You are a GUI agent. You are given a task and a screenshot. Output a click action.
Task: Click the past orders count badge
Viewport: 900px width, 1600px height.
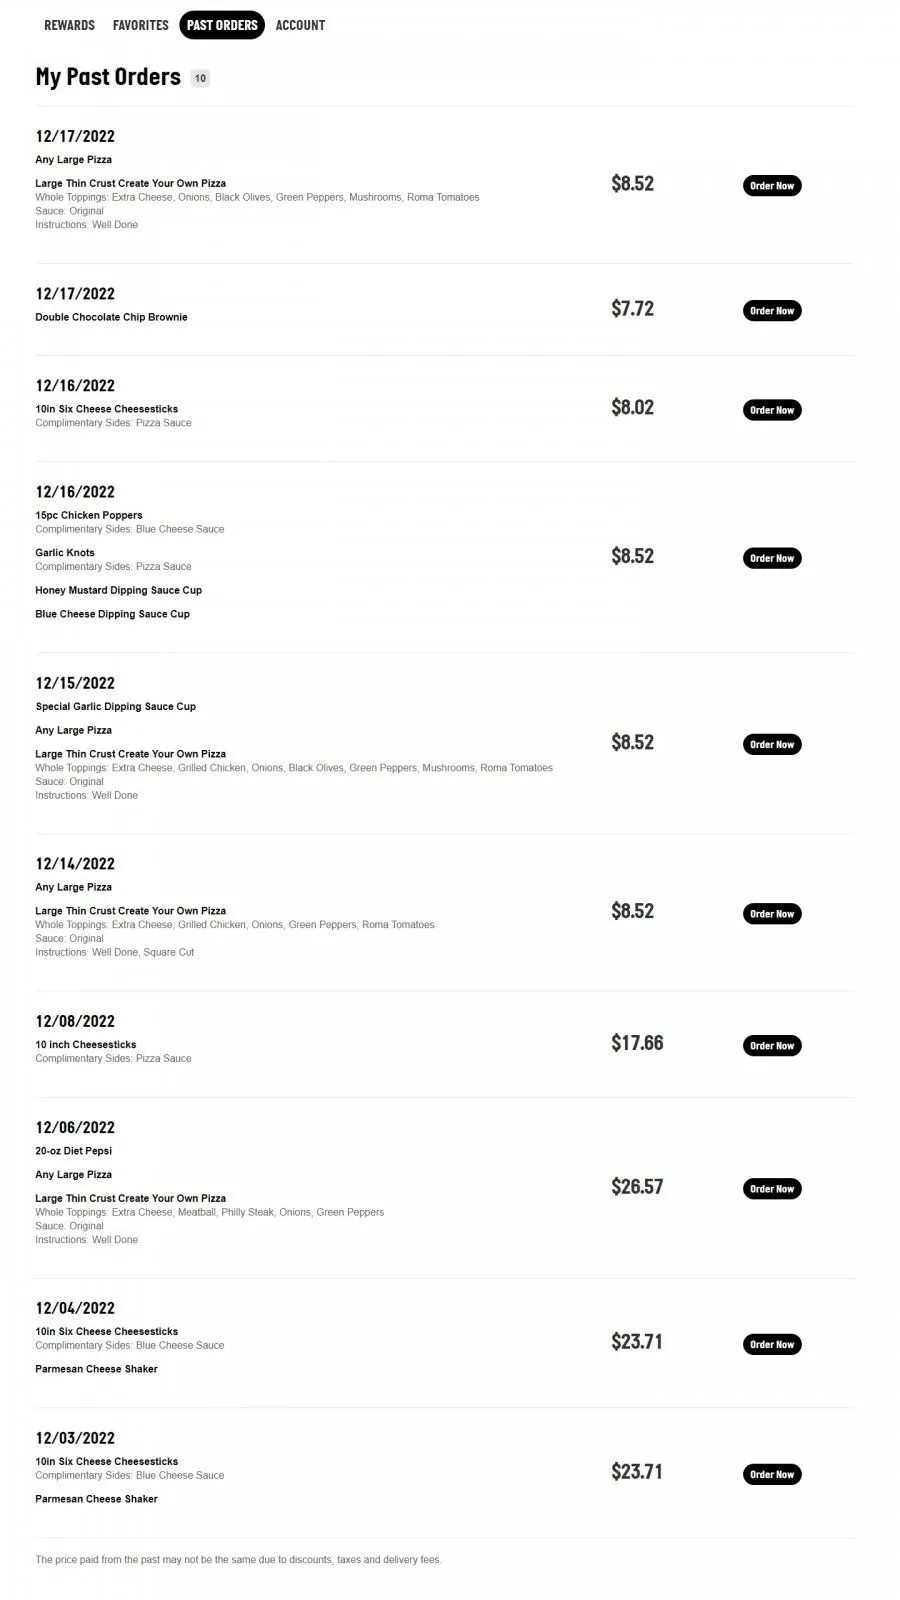pos(200,78)
